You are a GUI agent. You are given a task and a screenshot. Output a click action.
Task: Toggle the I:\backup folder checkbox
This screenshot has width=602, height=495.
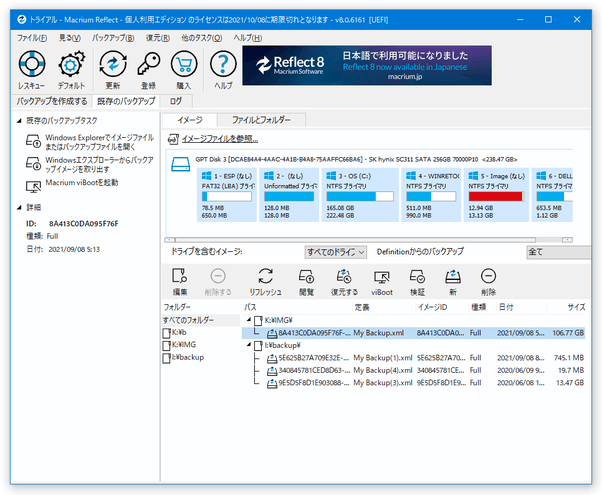coord(167,358)
